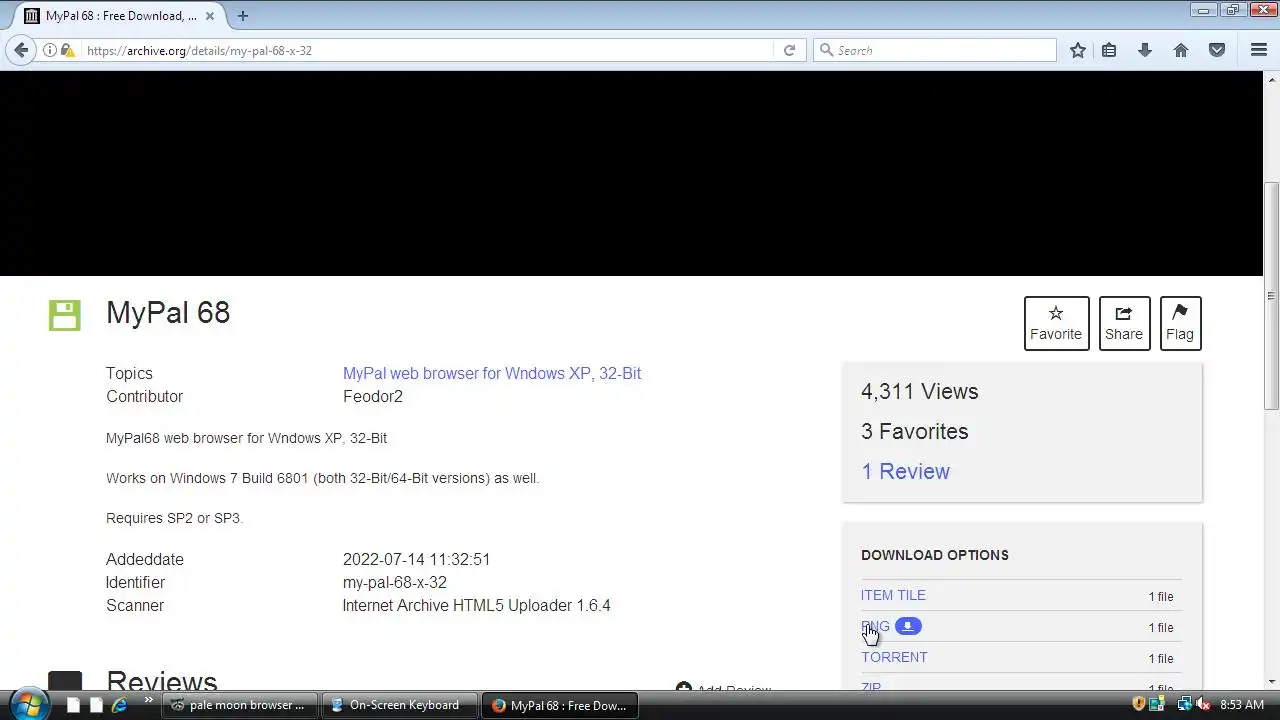
Task: Open a new tab with plus icon
Action: (242, 16)
